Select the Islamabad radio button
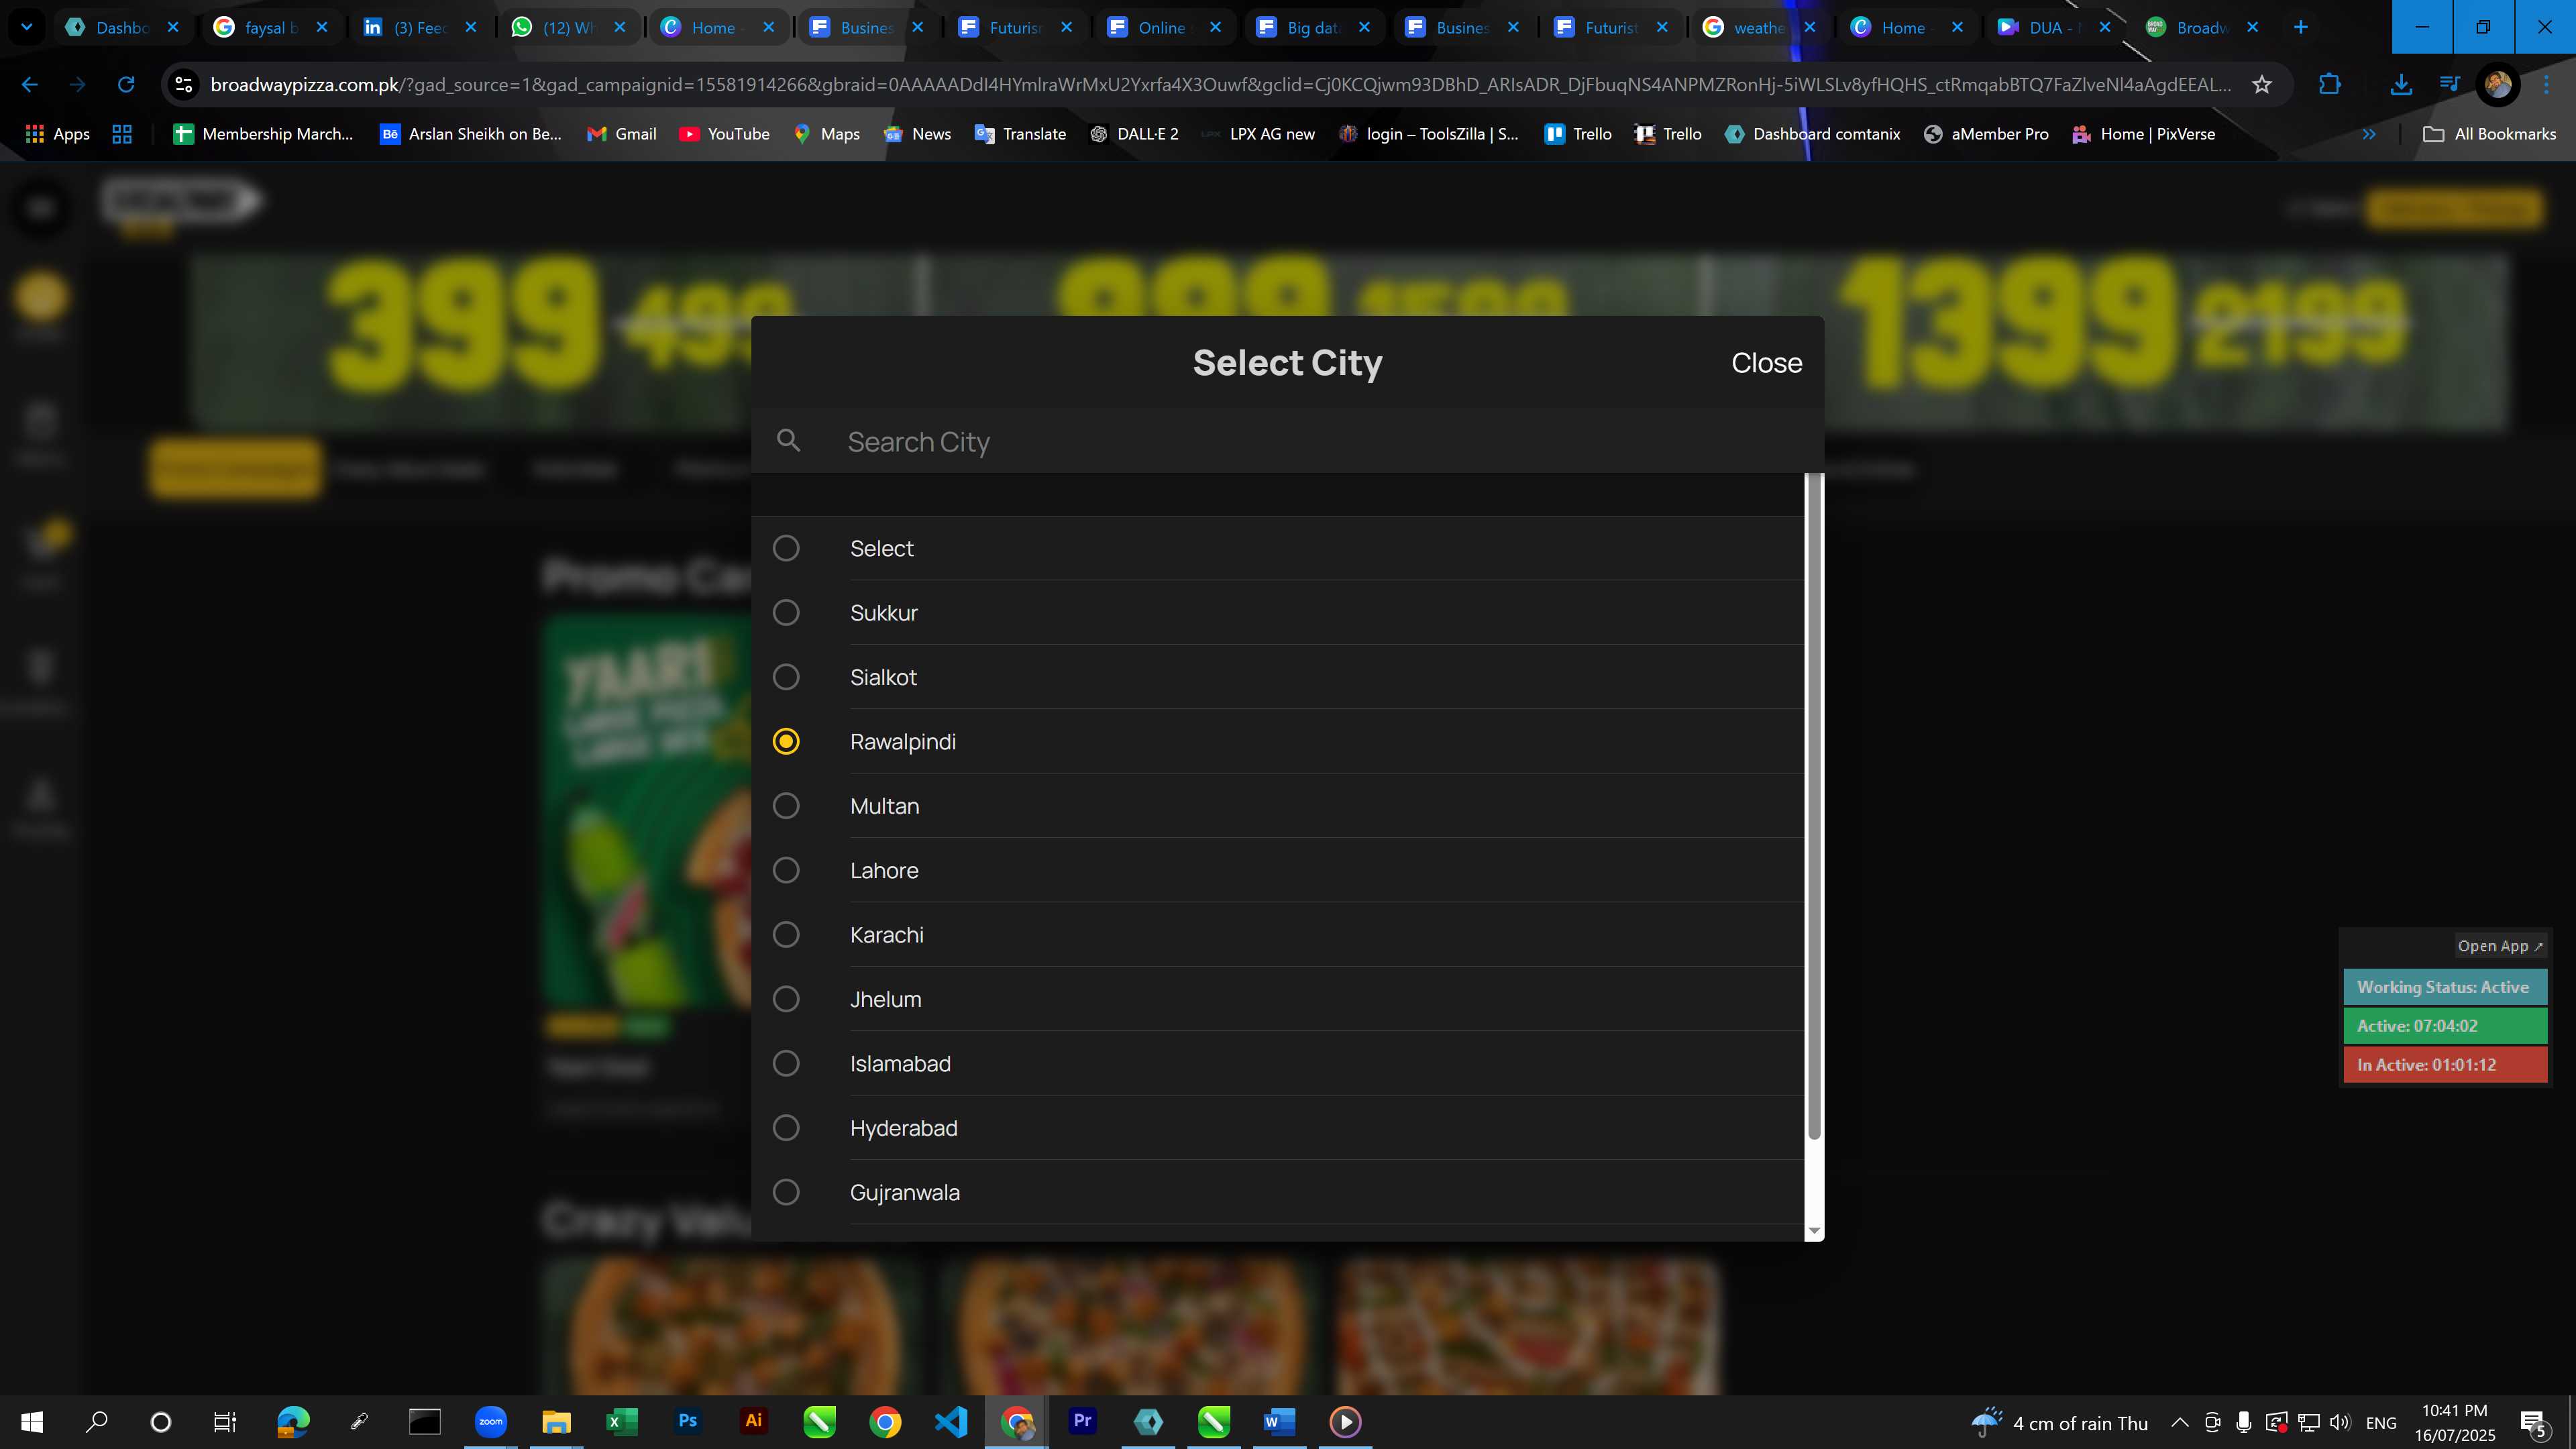This screenshot has width=2576, height=1449. (x=786, y=1063)
